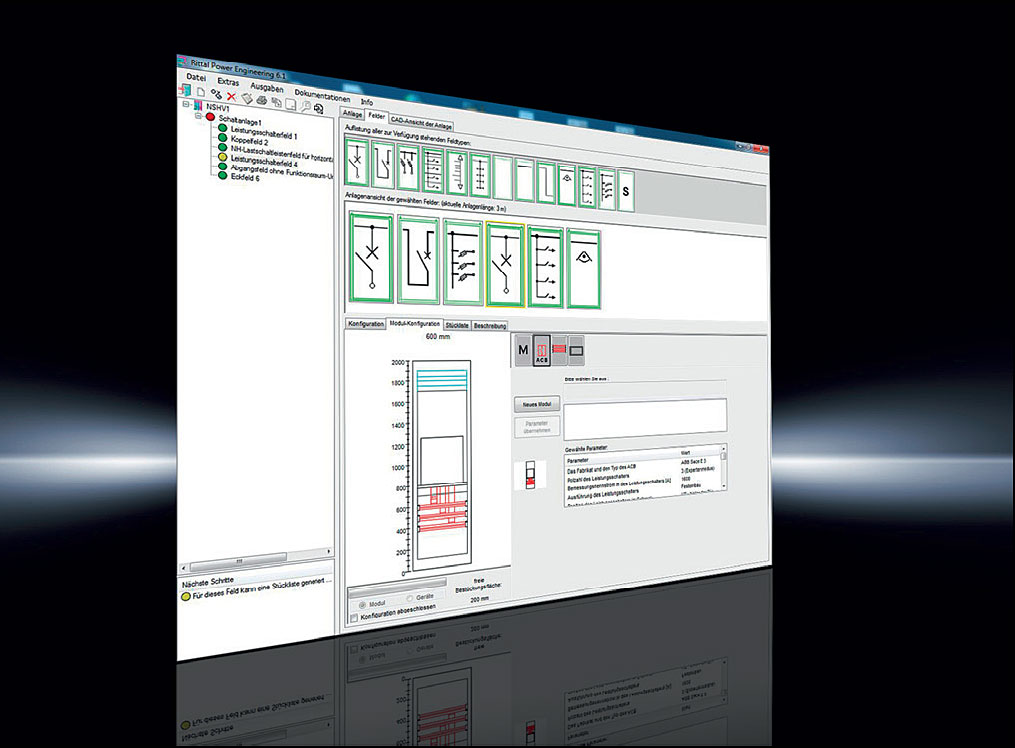Click the Neues Modul button
This screenshot has width=1015, height=748.
point(537,404)
